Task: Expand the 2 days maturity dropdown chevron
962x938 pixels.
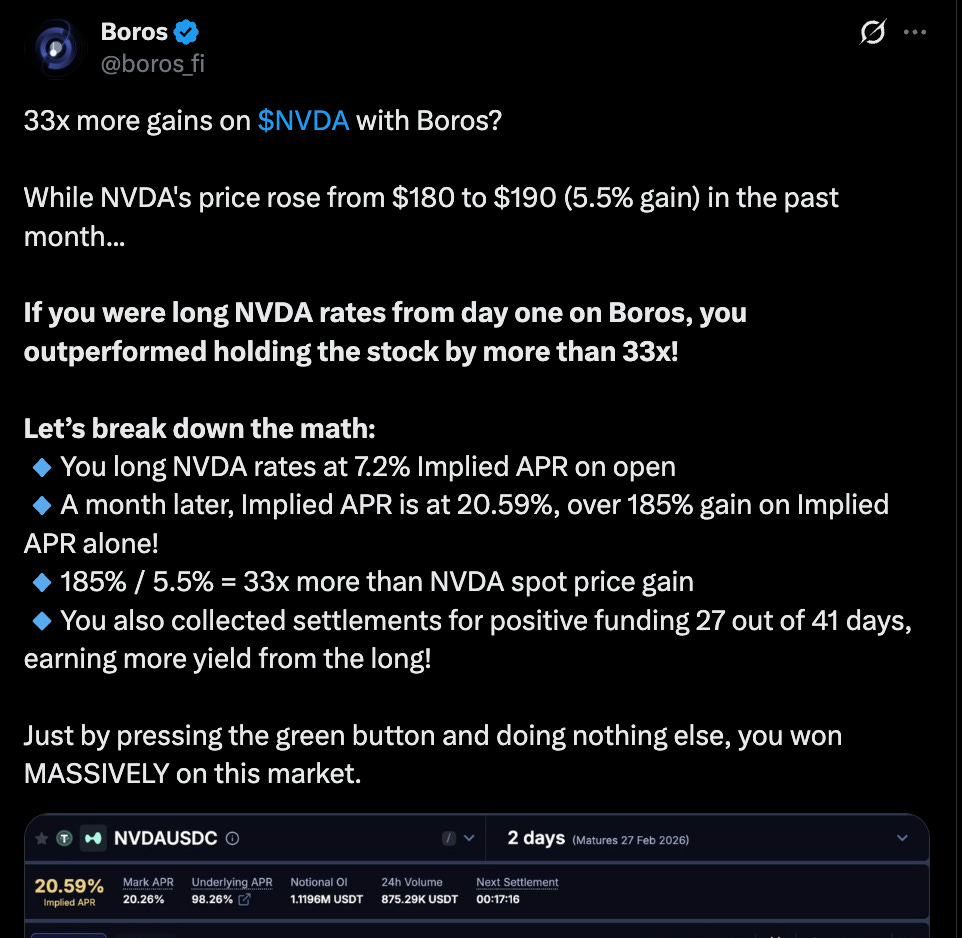Action: point(902,838)
